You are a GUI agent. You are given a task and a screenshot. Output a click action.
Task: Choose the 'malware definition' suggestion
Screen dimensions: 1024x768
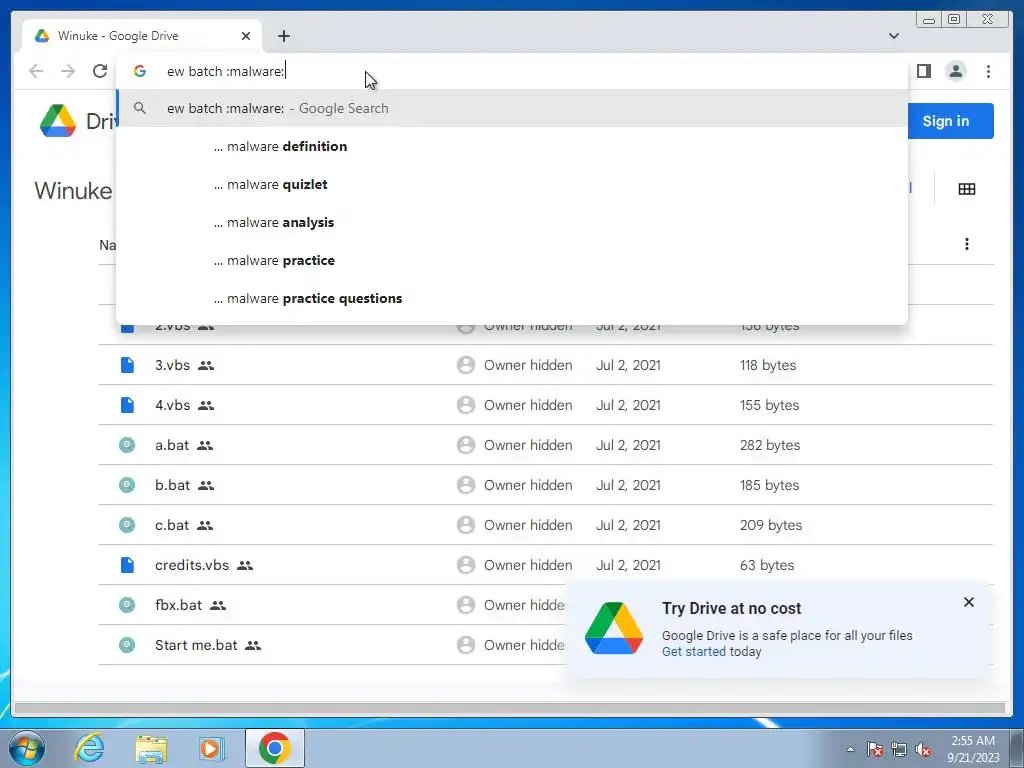tap(512, 146)
